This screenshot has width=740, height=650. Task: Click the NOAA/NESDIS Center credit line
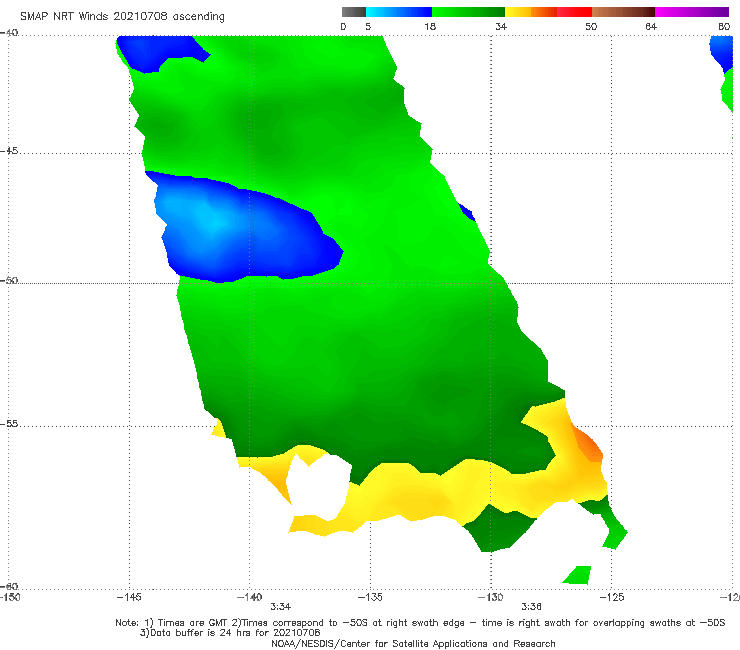413,644
